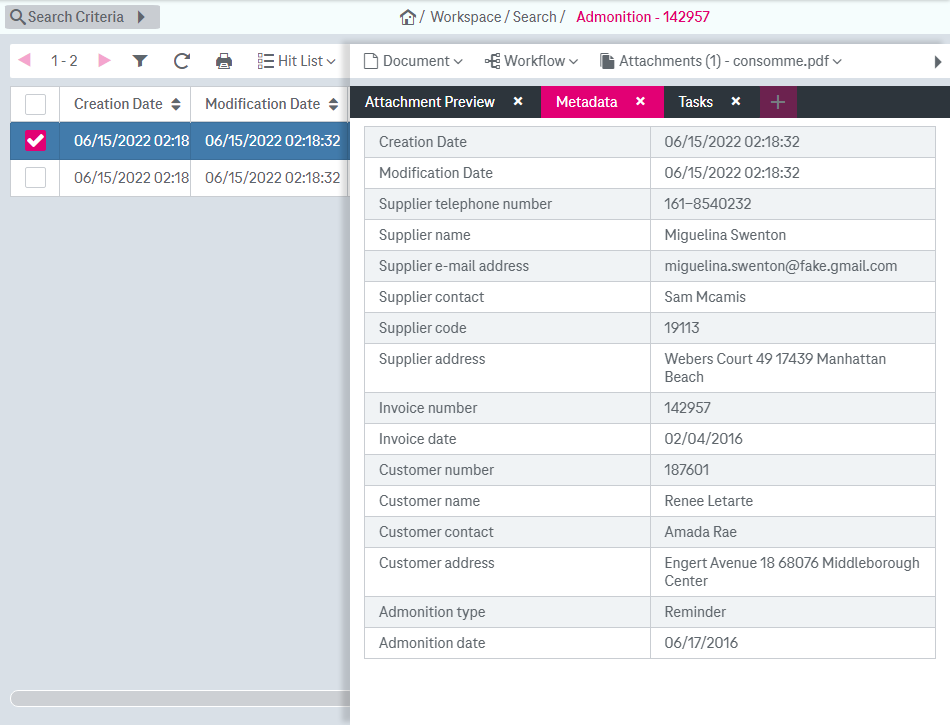Click supplier contact Sam Mcamis
The image size is (950, 725).
click(705, 297)
